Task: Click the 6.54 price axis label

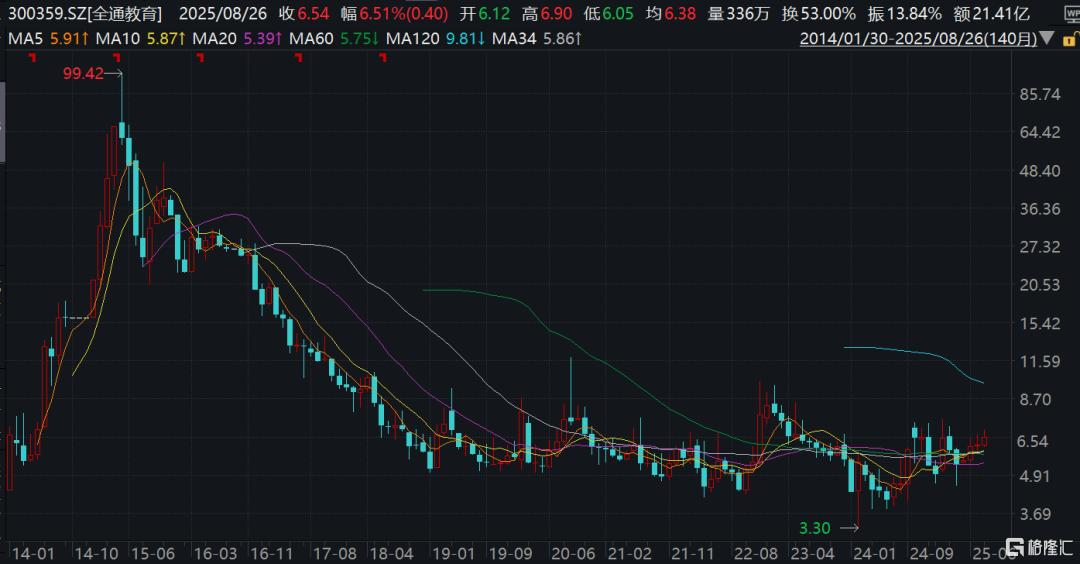Action: (1033, 441)
